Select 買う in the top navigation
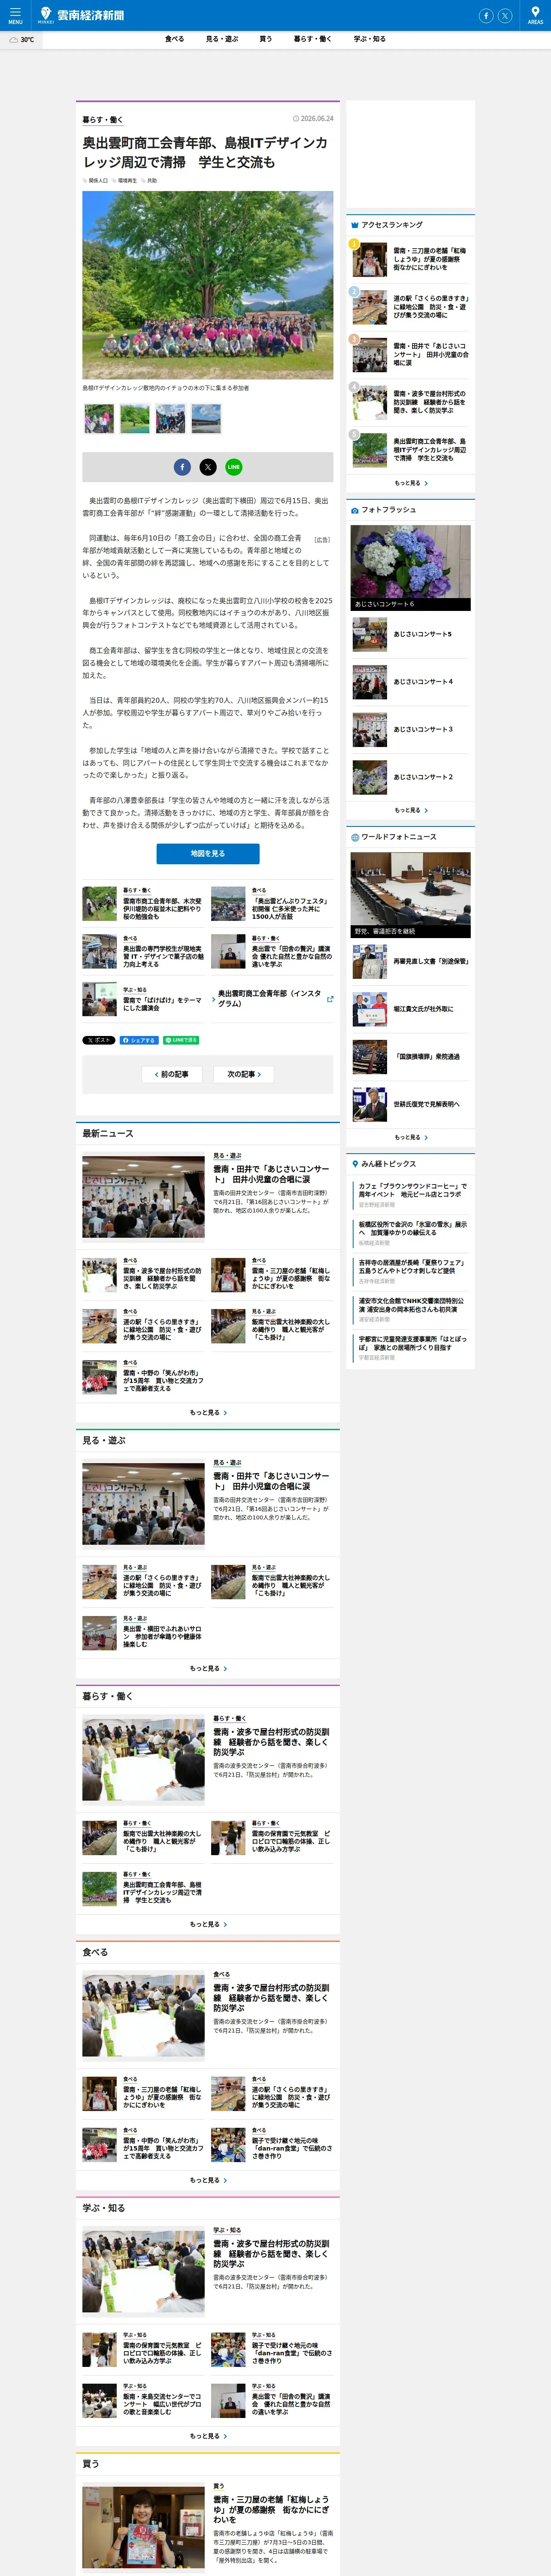Image resolution: width=551 pixels, height=2576 pixels. [x=266, y=39]
